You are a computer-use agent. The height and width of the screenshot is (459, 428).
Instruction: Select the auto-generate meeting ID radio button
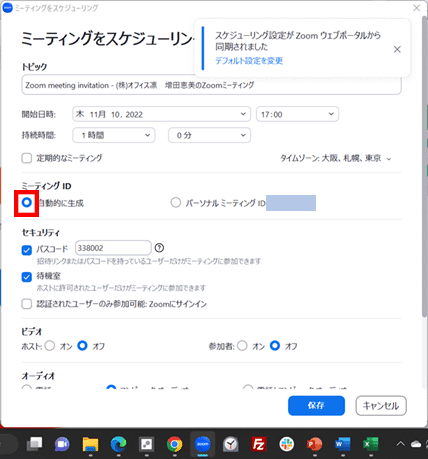tap(27, 202)
